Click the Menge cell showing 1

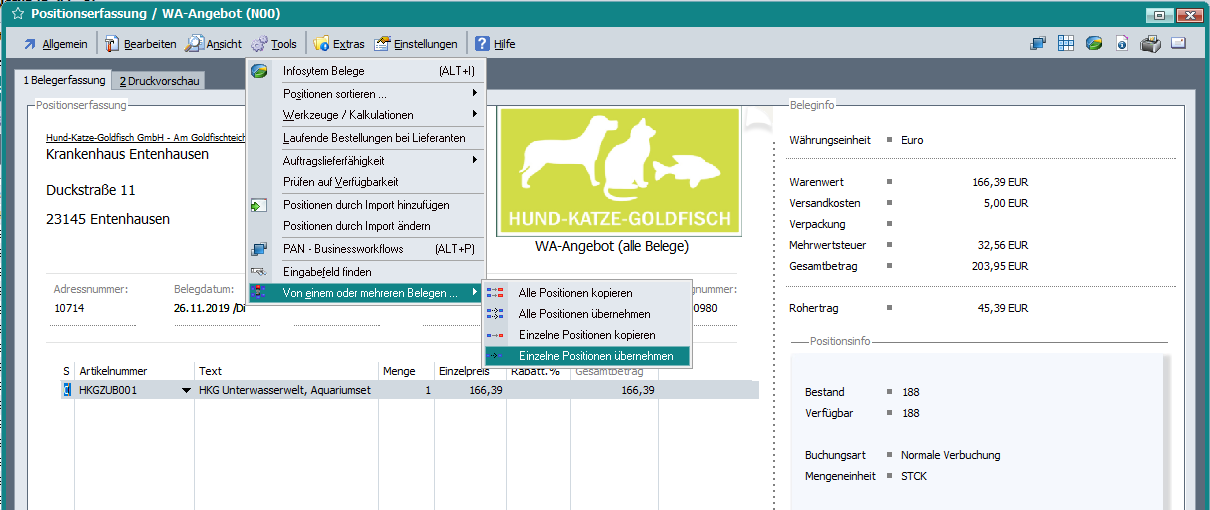click(x=408, y=390)
